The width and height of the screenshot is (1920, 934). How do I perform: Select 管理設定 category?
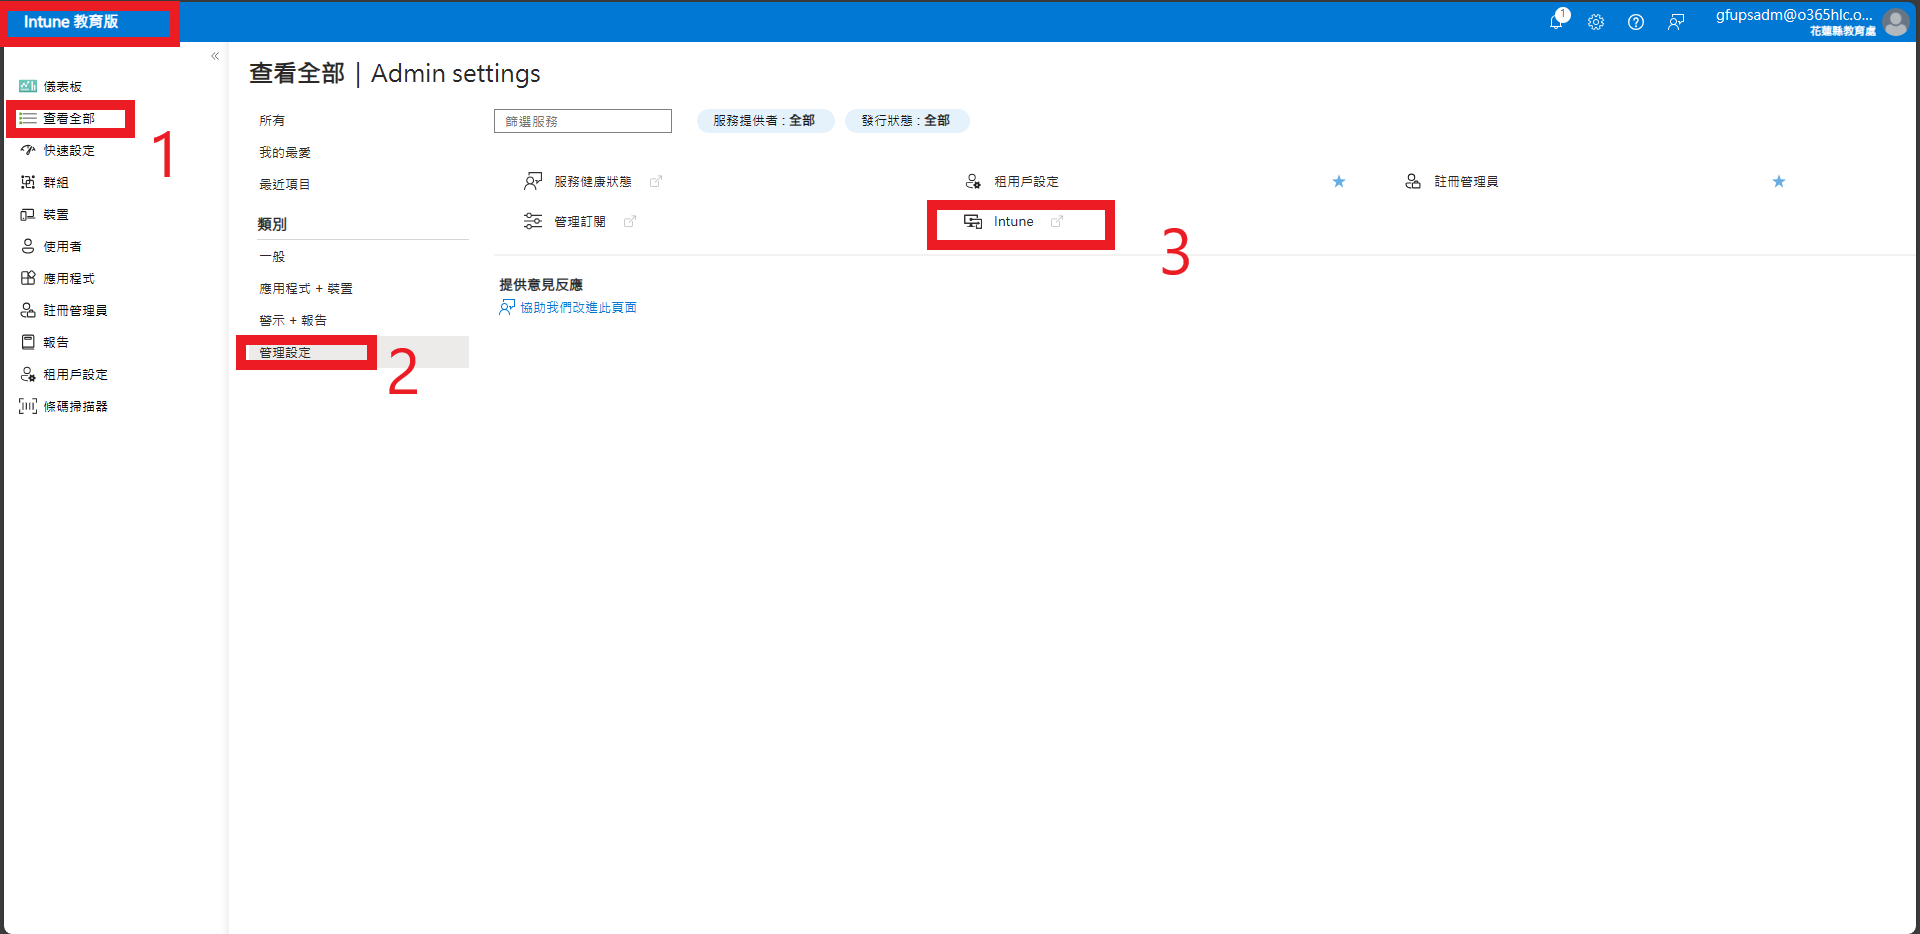[286, 352]
